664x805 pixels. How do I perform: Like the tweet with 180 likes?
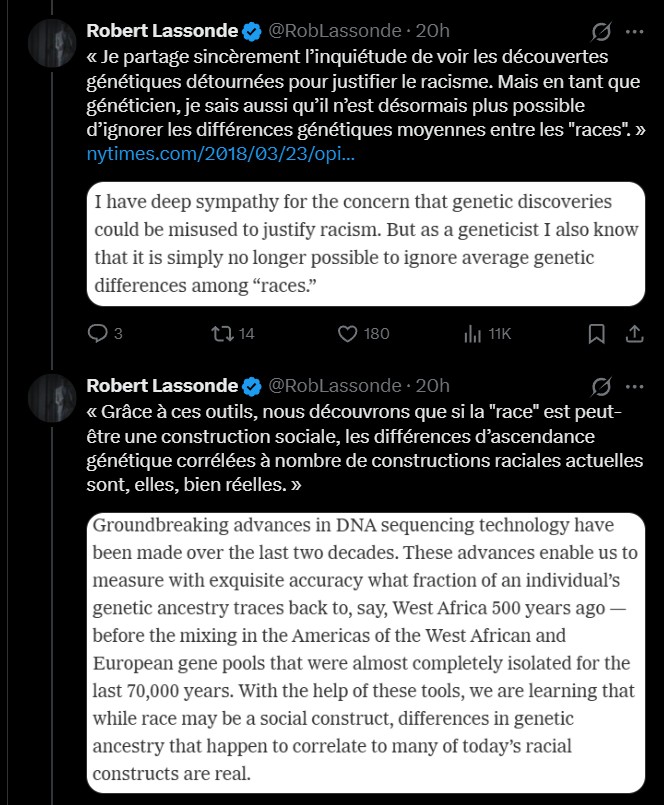pyautogui.click(x=349, y=333)
